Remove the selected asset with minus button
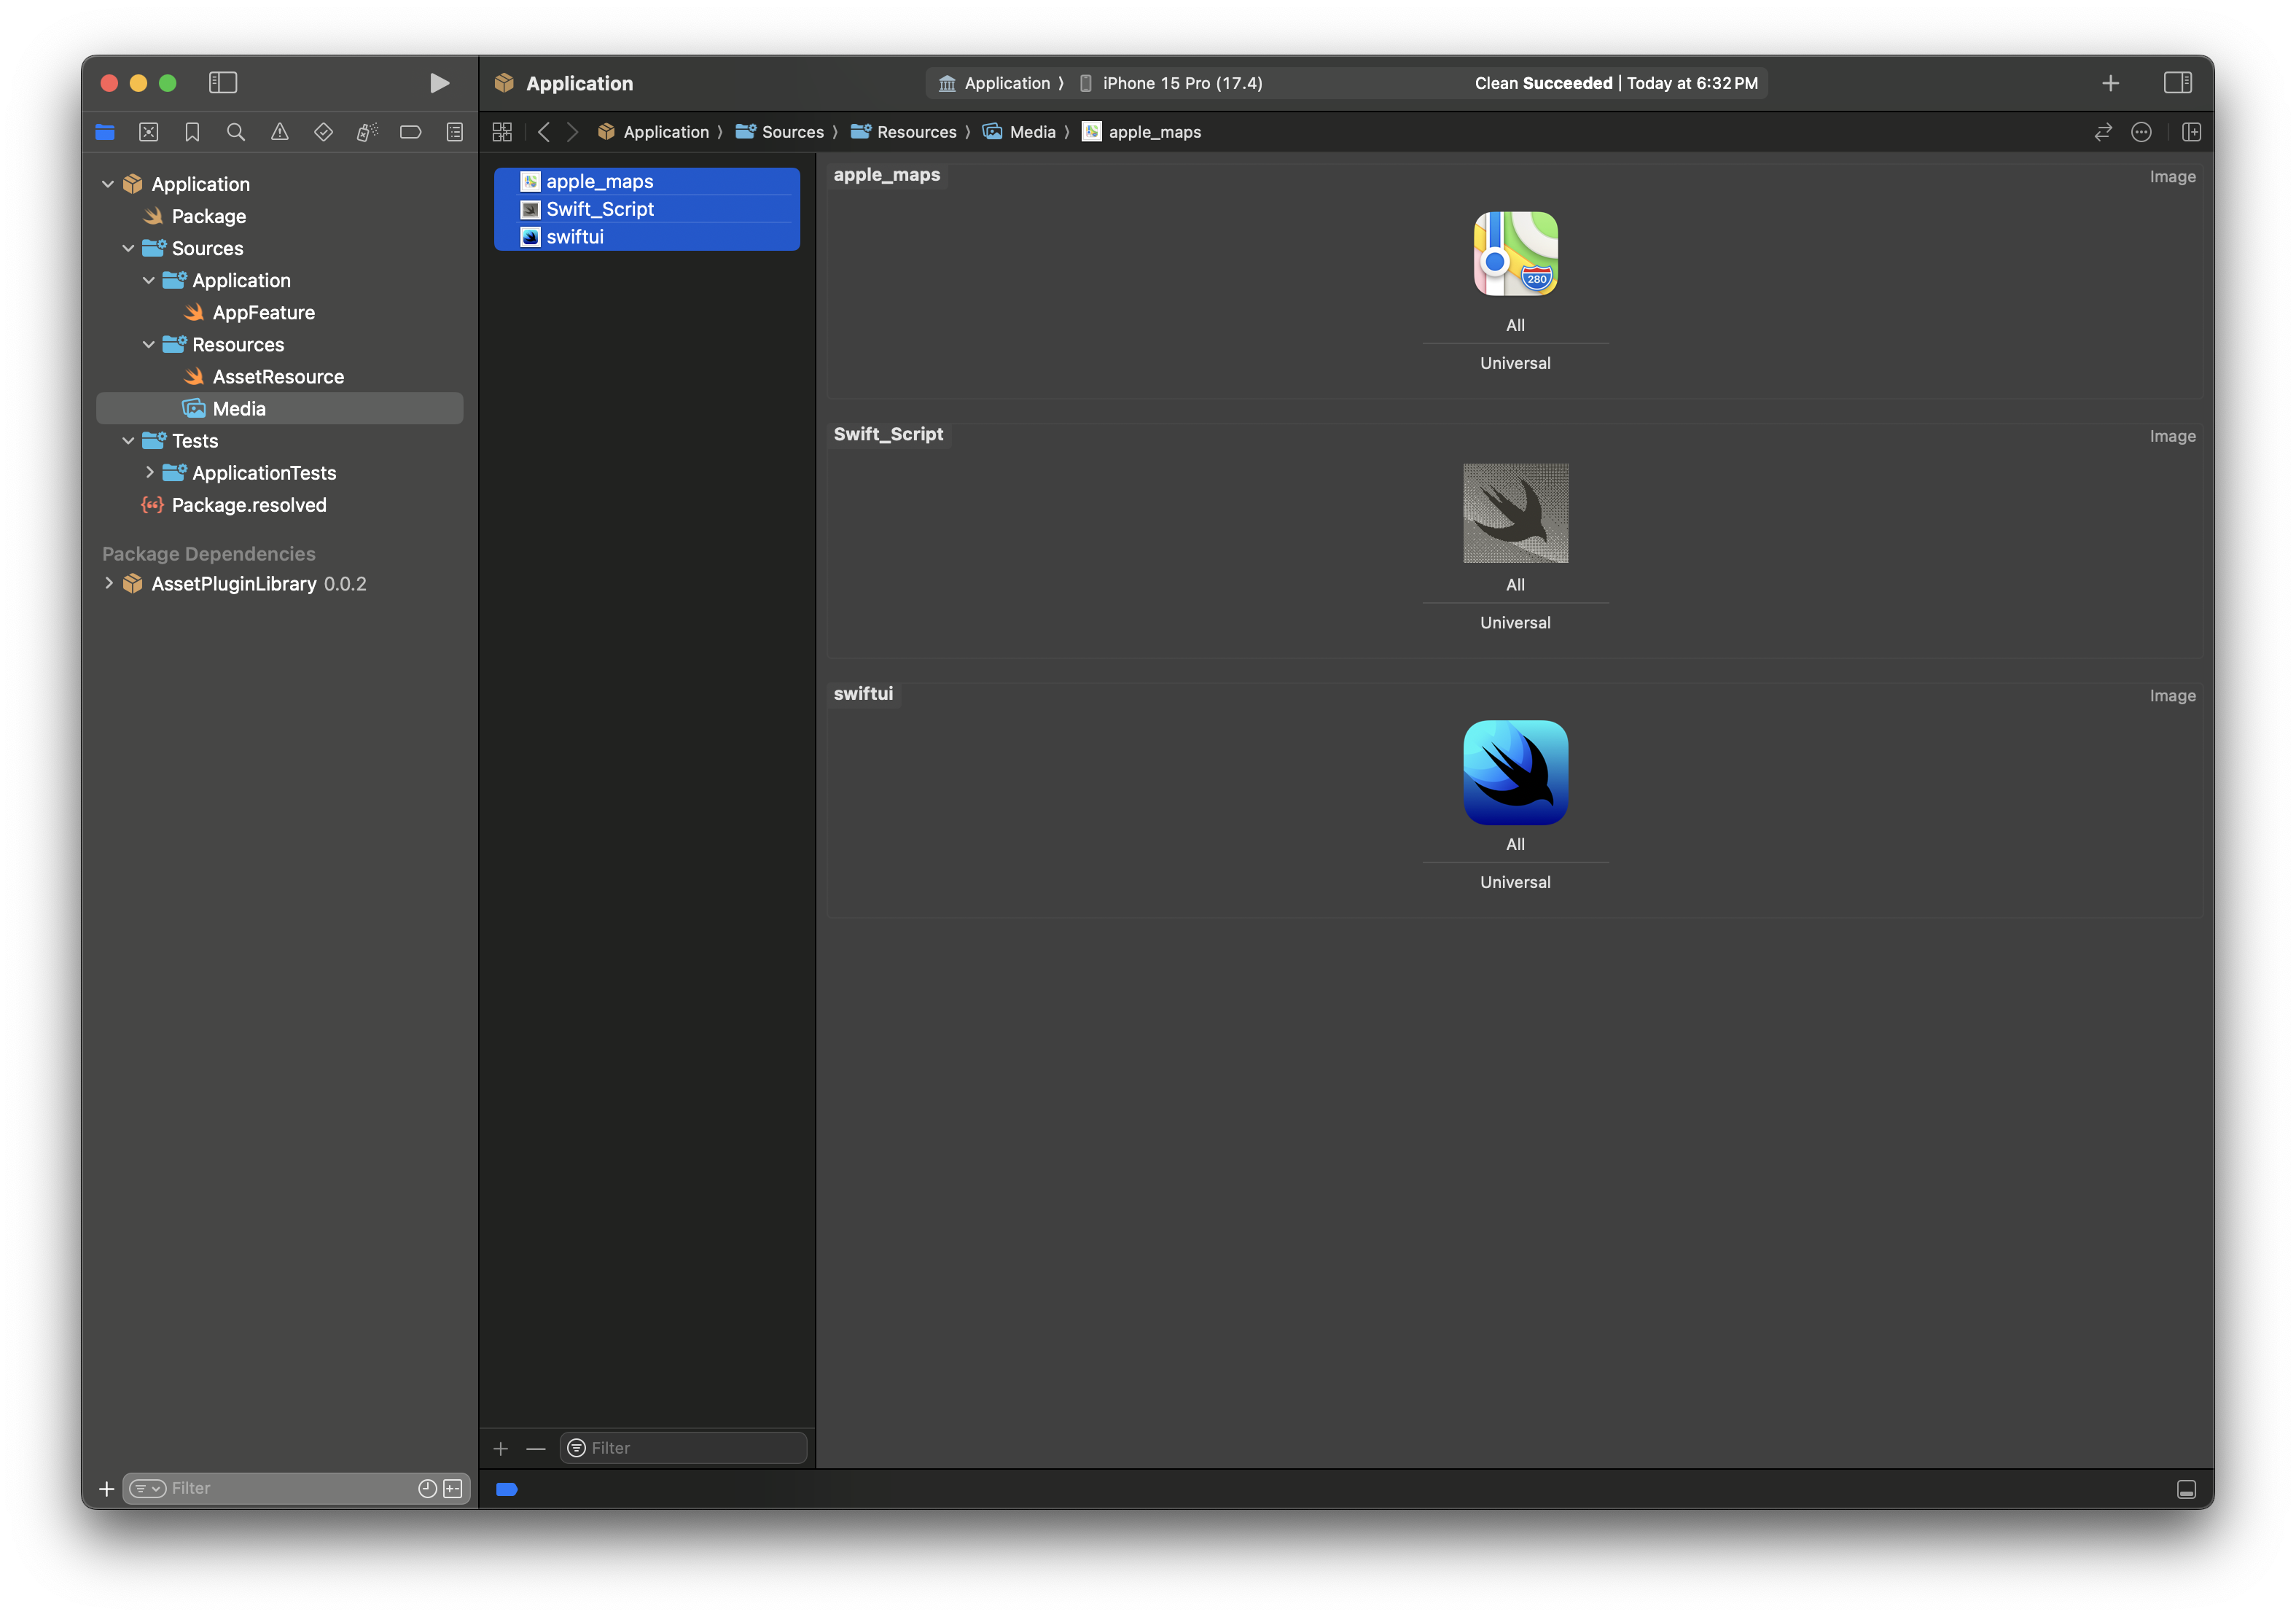Viewport: 2296px width, 1617px height. (x=536, y=1448)
